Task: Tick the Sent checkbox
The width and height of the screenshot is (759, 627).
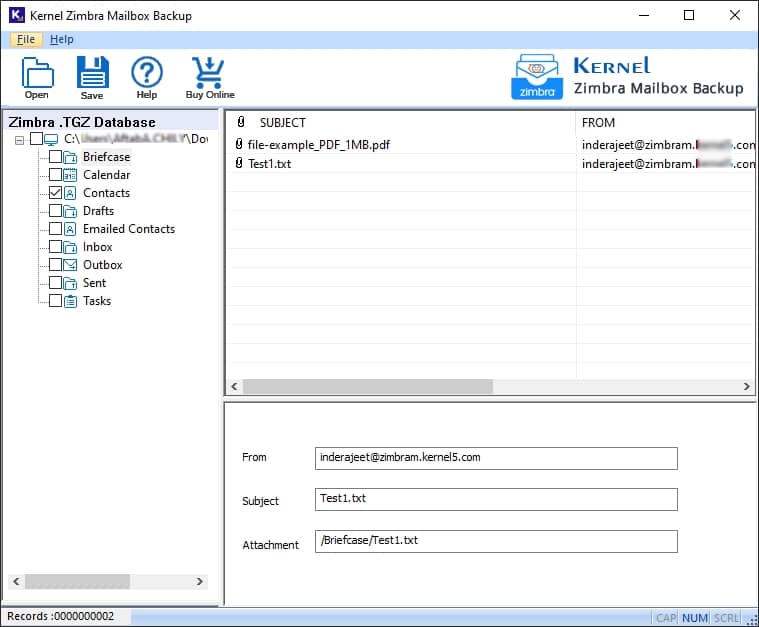Action: [x=55, y=282]
